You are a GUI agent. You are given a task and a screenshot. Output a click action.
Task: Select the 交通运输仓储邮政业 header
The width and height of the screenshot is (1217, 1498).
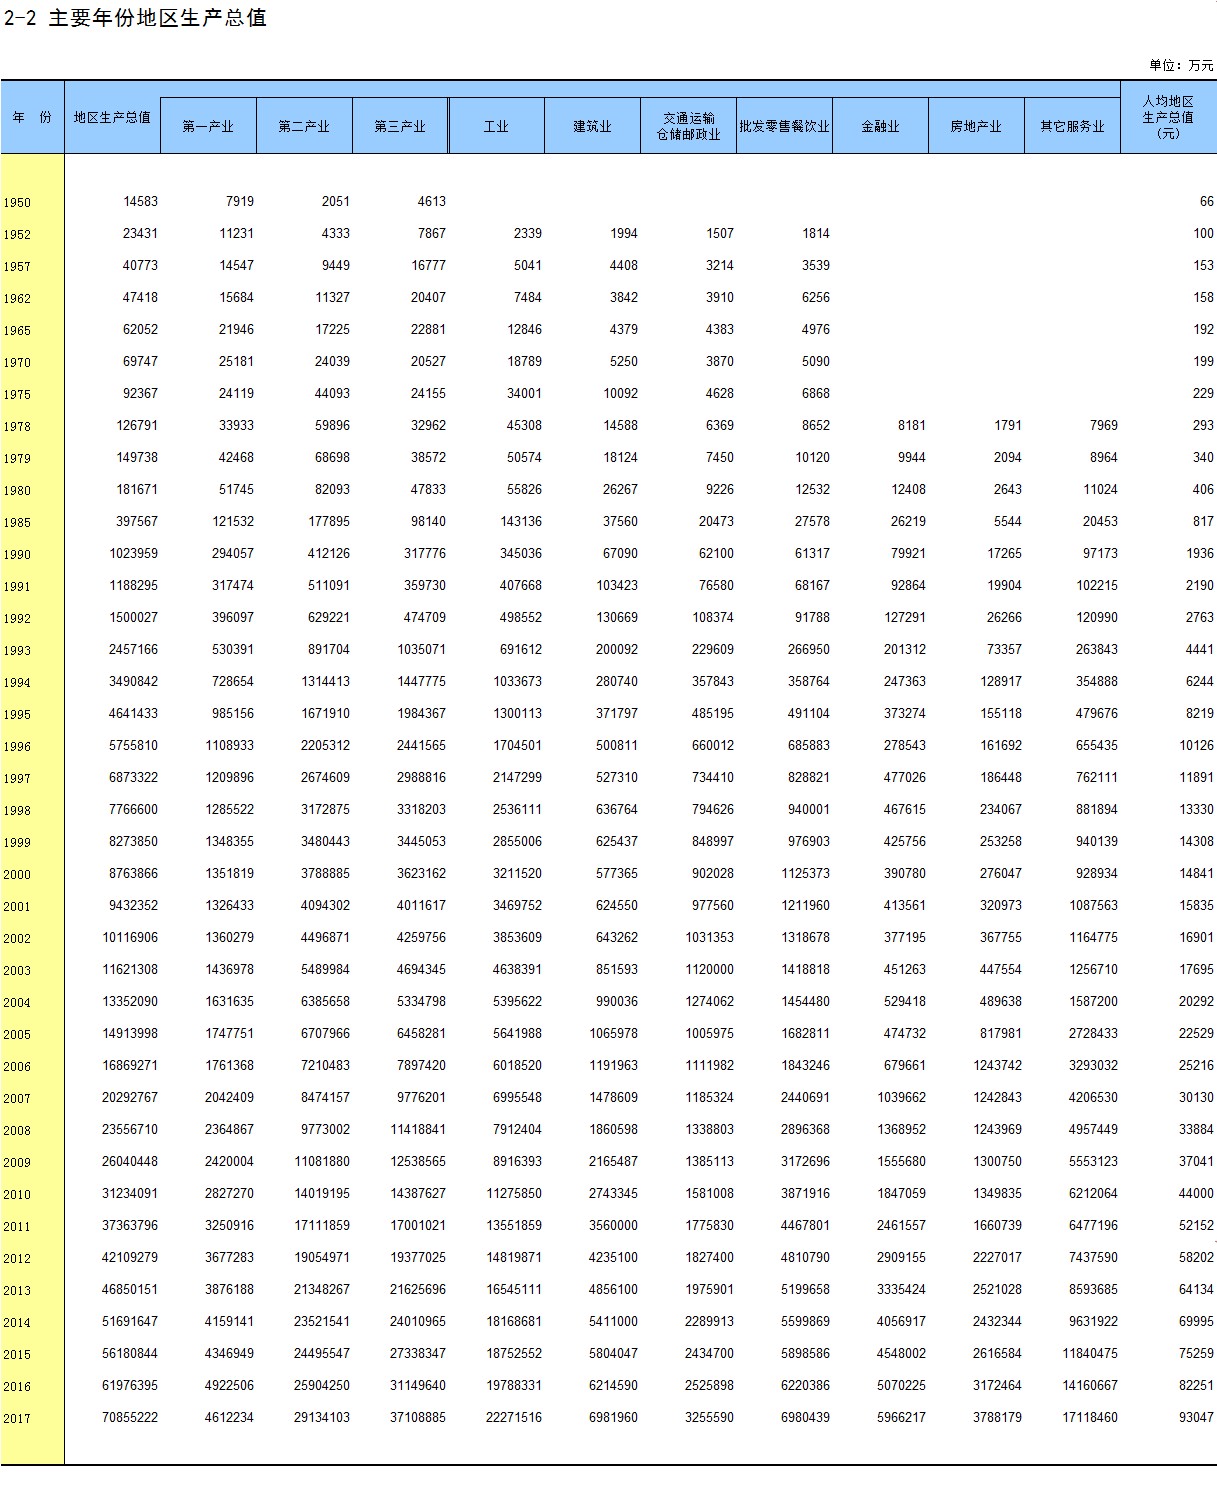[688, 126]
